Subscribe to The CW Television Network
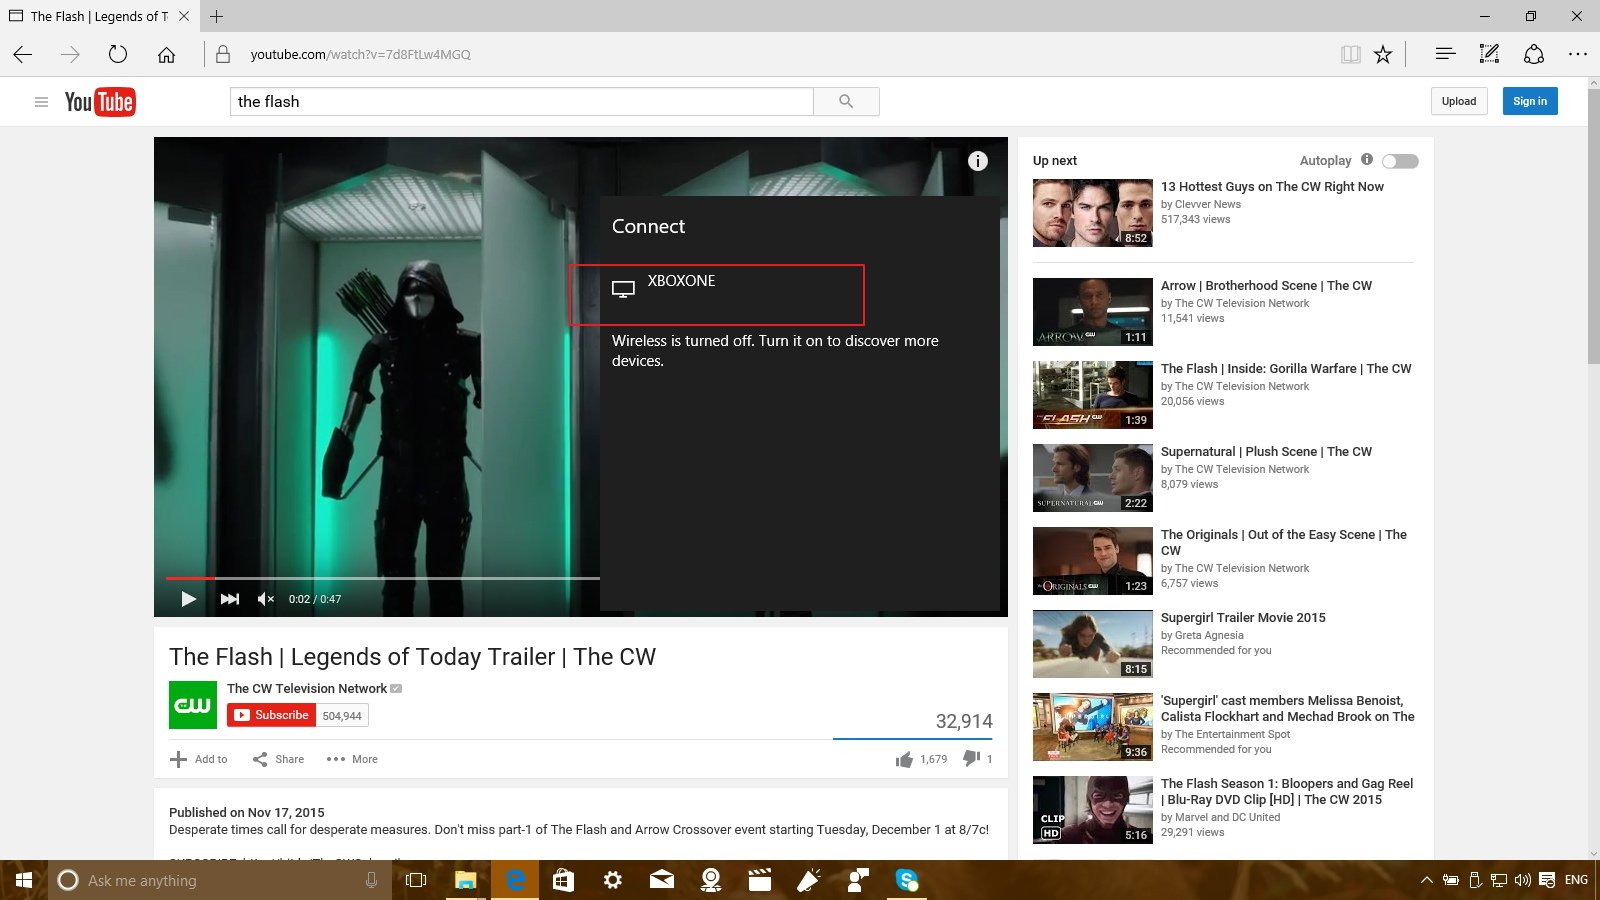Image resolution: width=1600 pixels, height=900 pixels. 272,715
